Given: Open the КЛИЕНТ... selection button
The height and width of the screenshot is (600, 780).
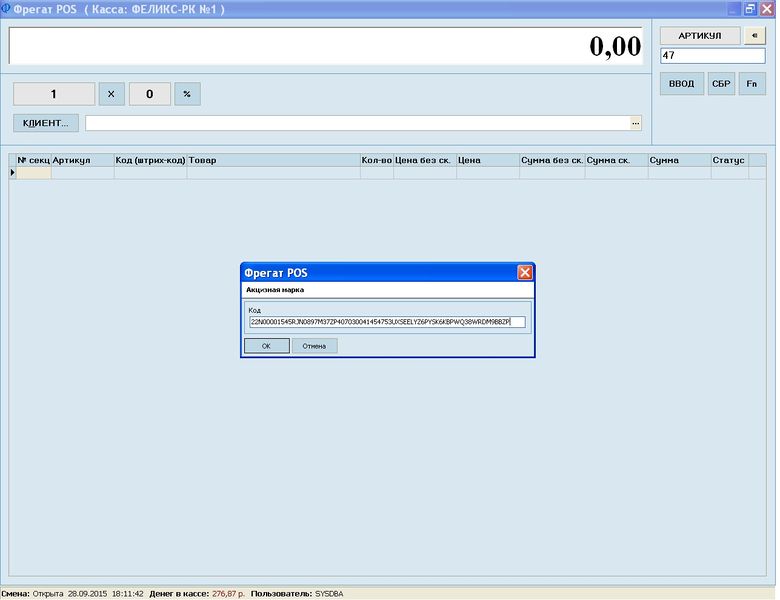Looking at the screenshot, I should [46, 123].
